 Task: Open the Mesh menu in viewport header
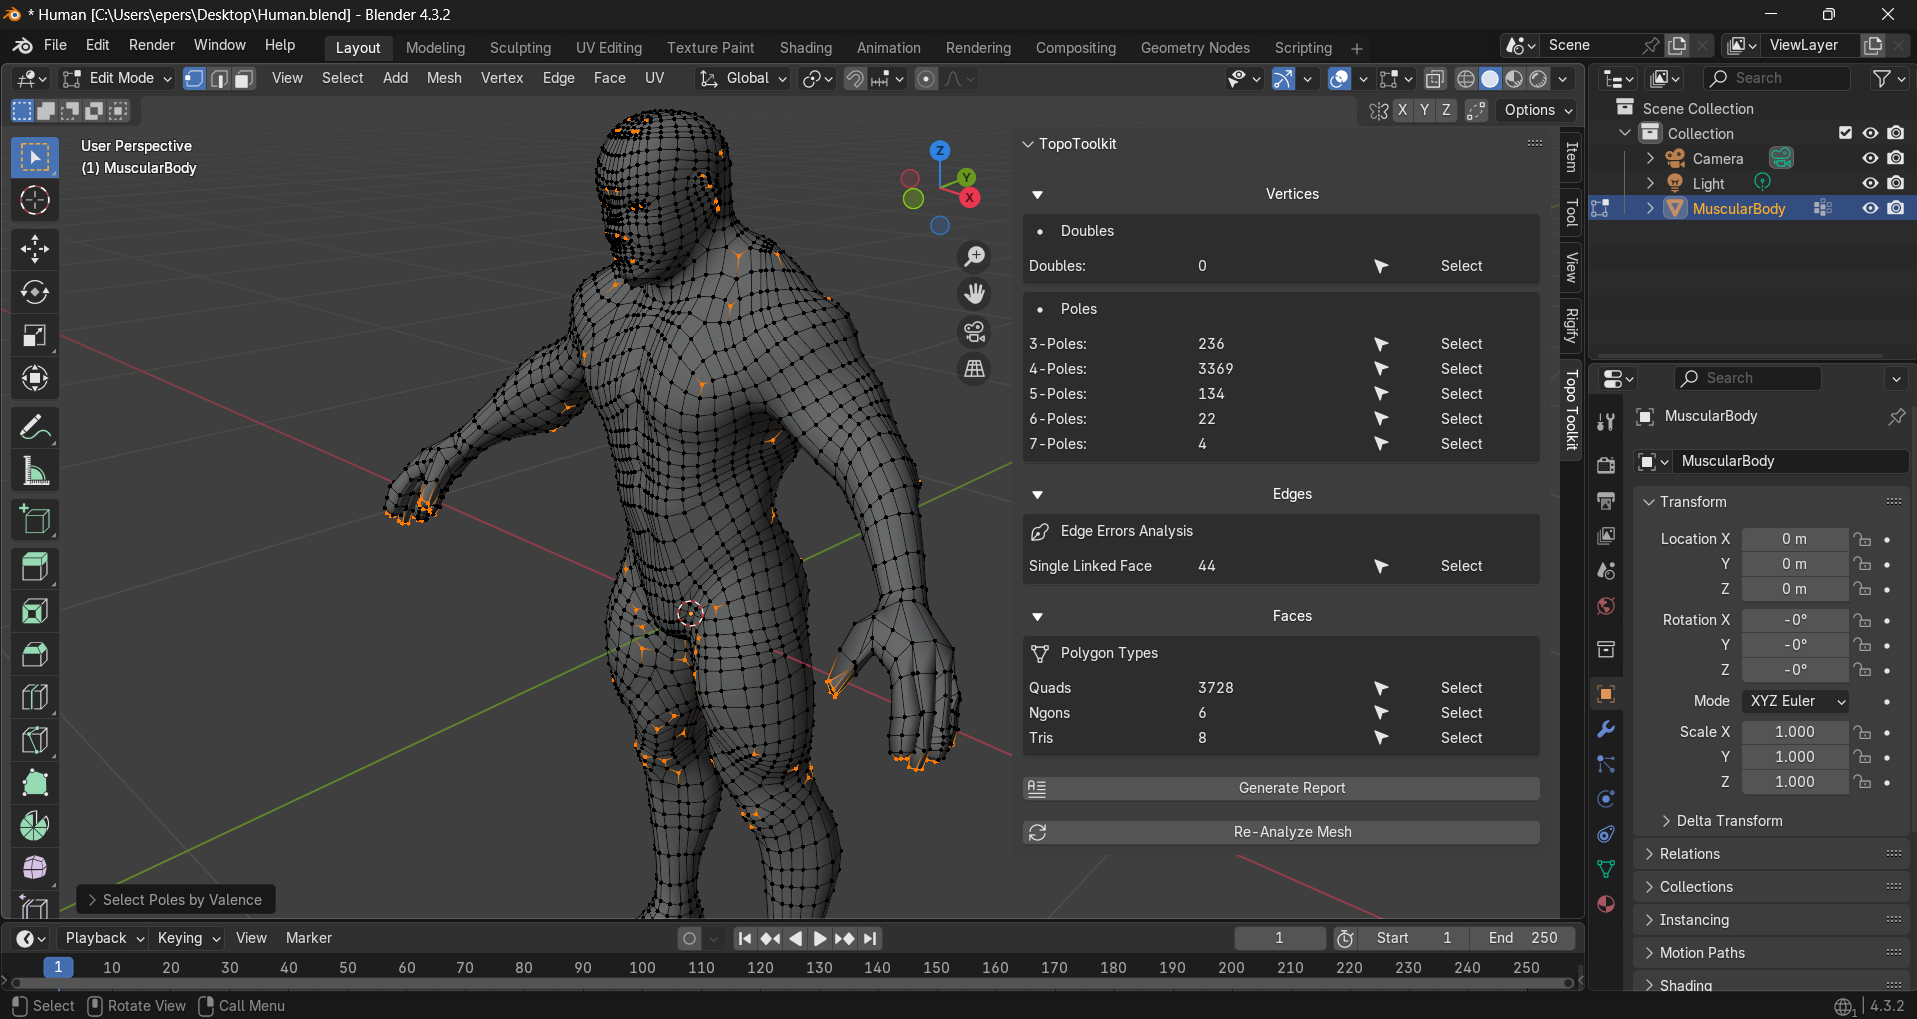444,78
